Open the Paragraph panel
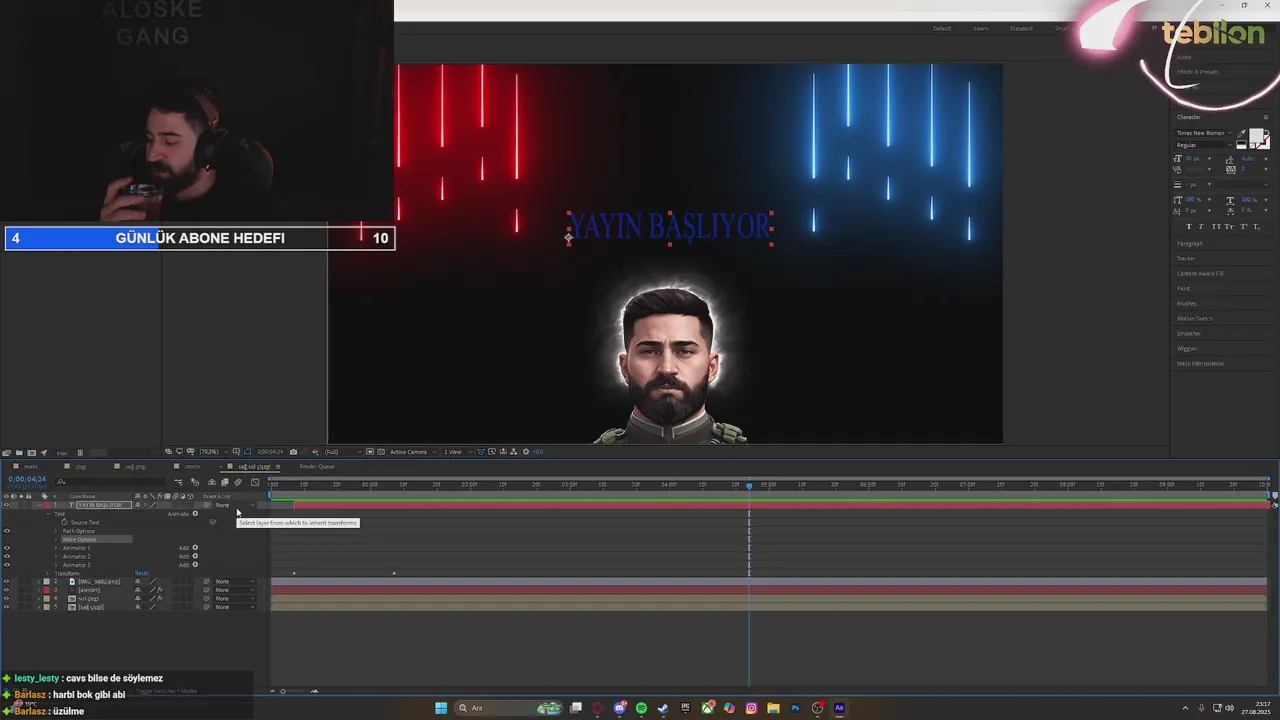The width and height of the screenshot is (1280, 720). [1190, 244]
